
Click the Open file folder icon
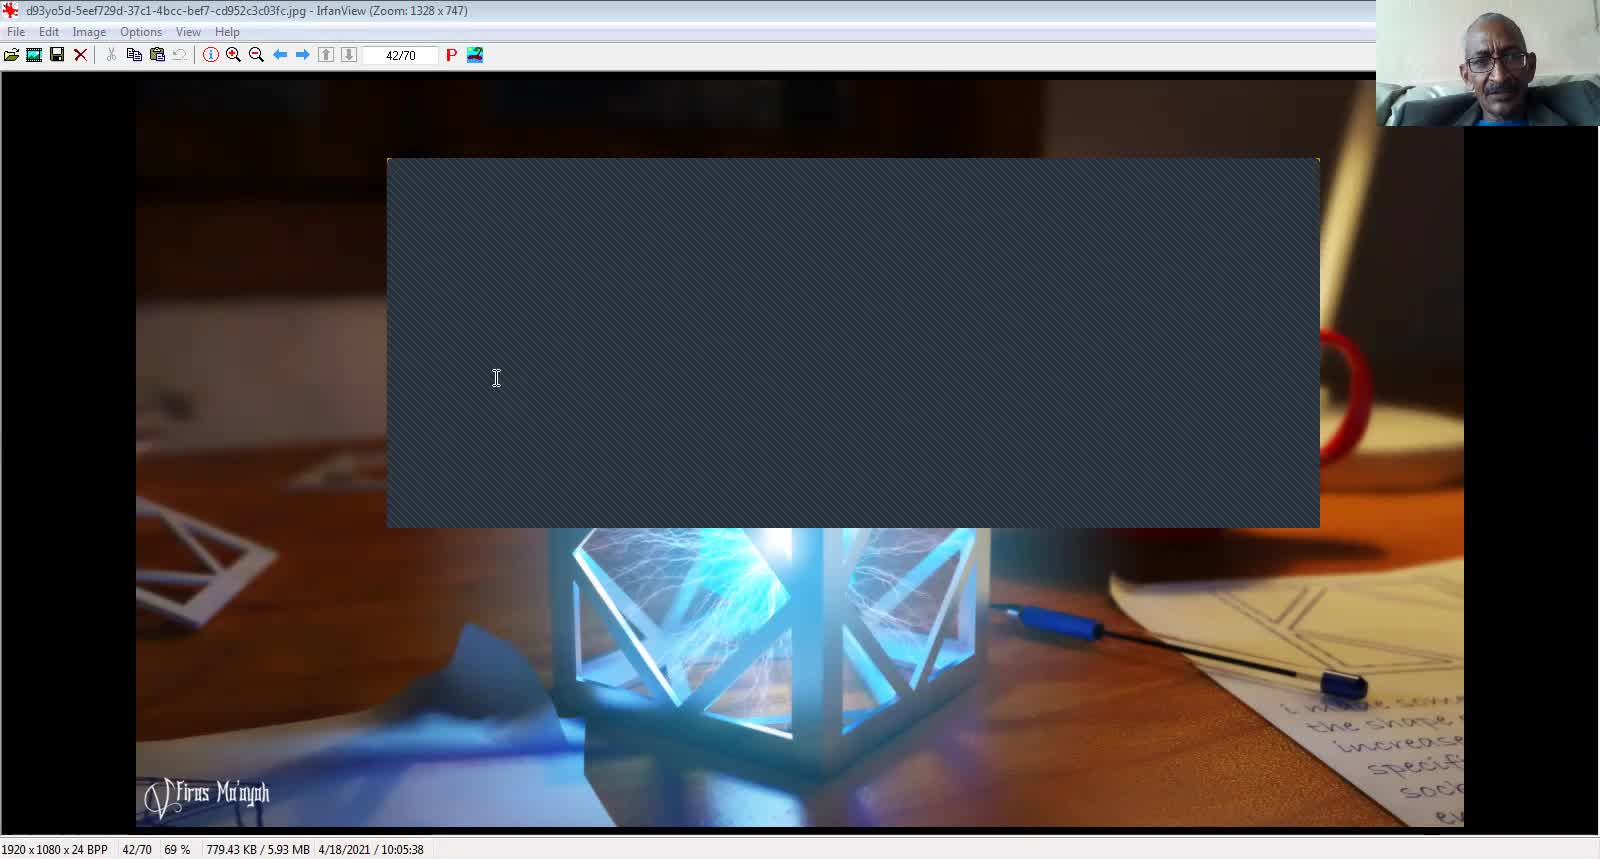coord(11,55)
